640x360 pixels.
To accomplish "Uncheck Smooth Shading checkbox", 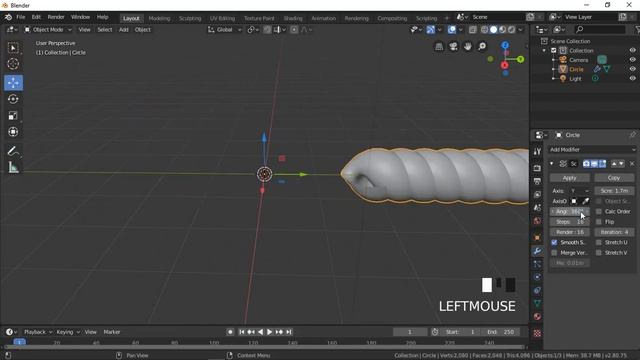I will 554,242.
